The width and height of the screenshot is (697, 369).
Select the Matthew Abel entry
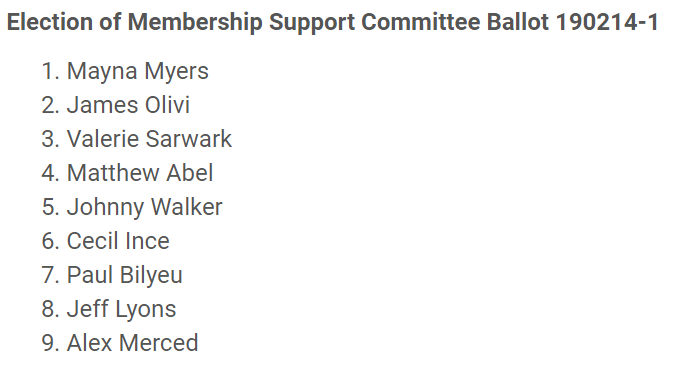140,172
